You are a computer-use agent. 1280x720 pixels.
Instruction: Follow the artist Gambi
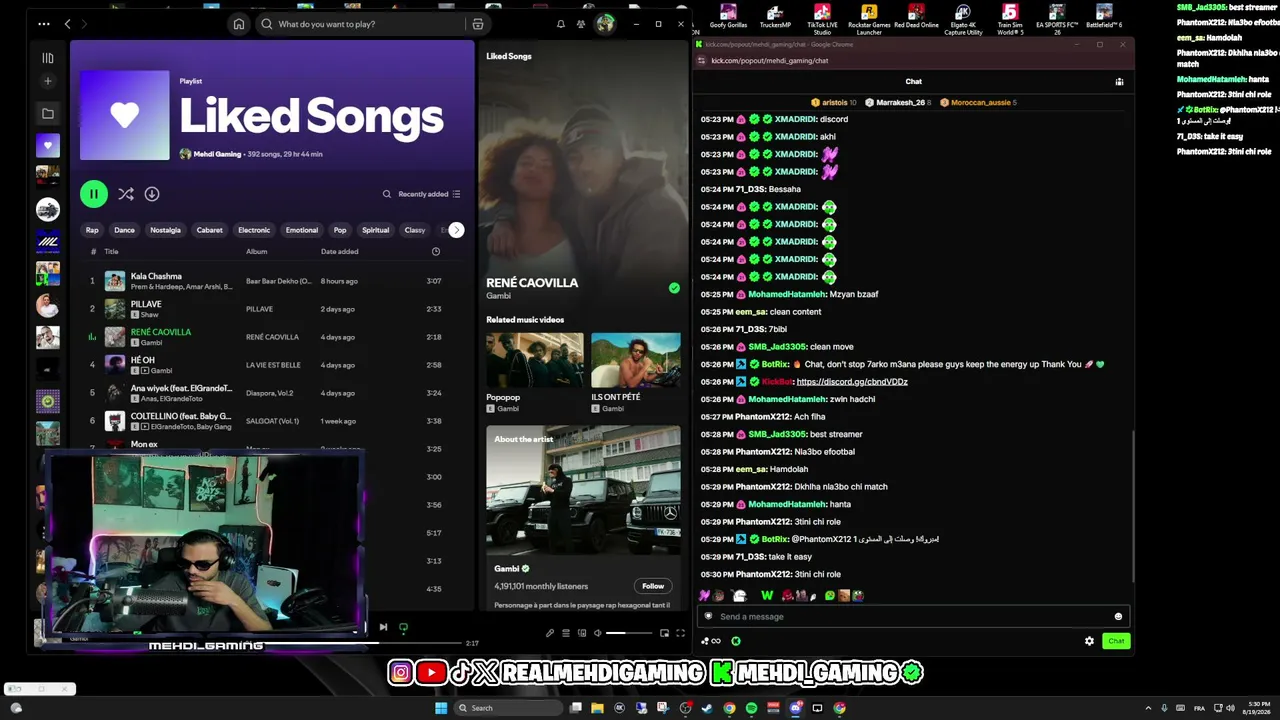[x=653, y=586]
